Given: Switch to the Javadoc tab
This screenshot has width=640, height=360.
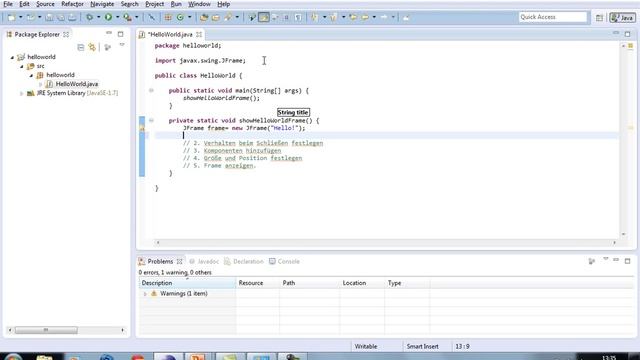Looking at the screenshot, I should [x=204, y=262].
